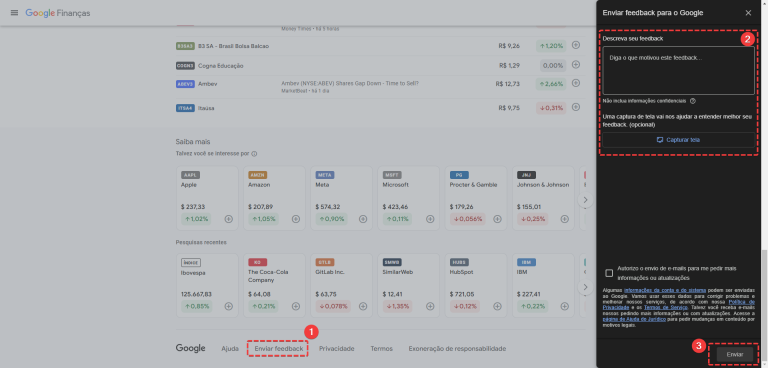
Task: Select the ITSA4 ticker badge
Action: [185, 108]
